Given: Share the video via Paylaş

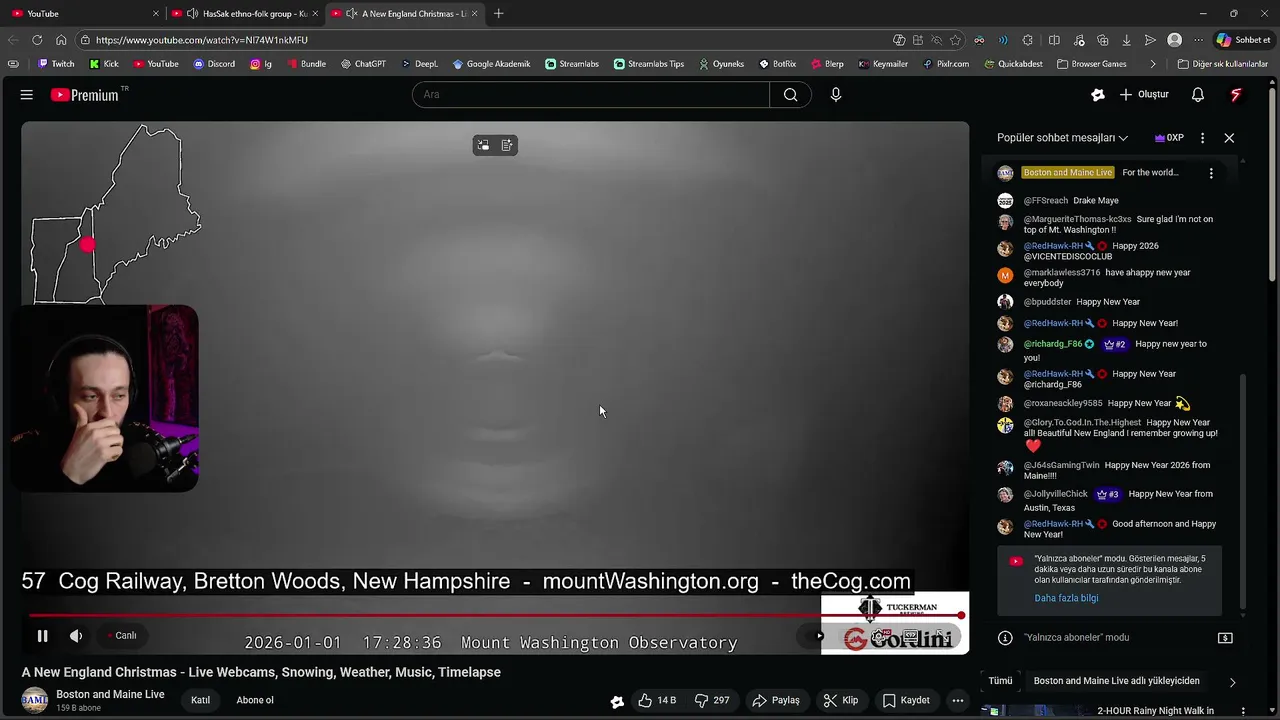Looking at the screenshot, I should (x=776, y=700).
